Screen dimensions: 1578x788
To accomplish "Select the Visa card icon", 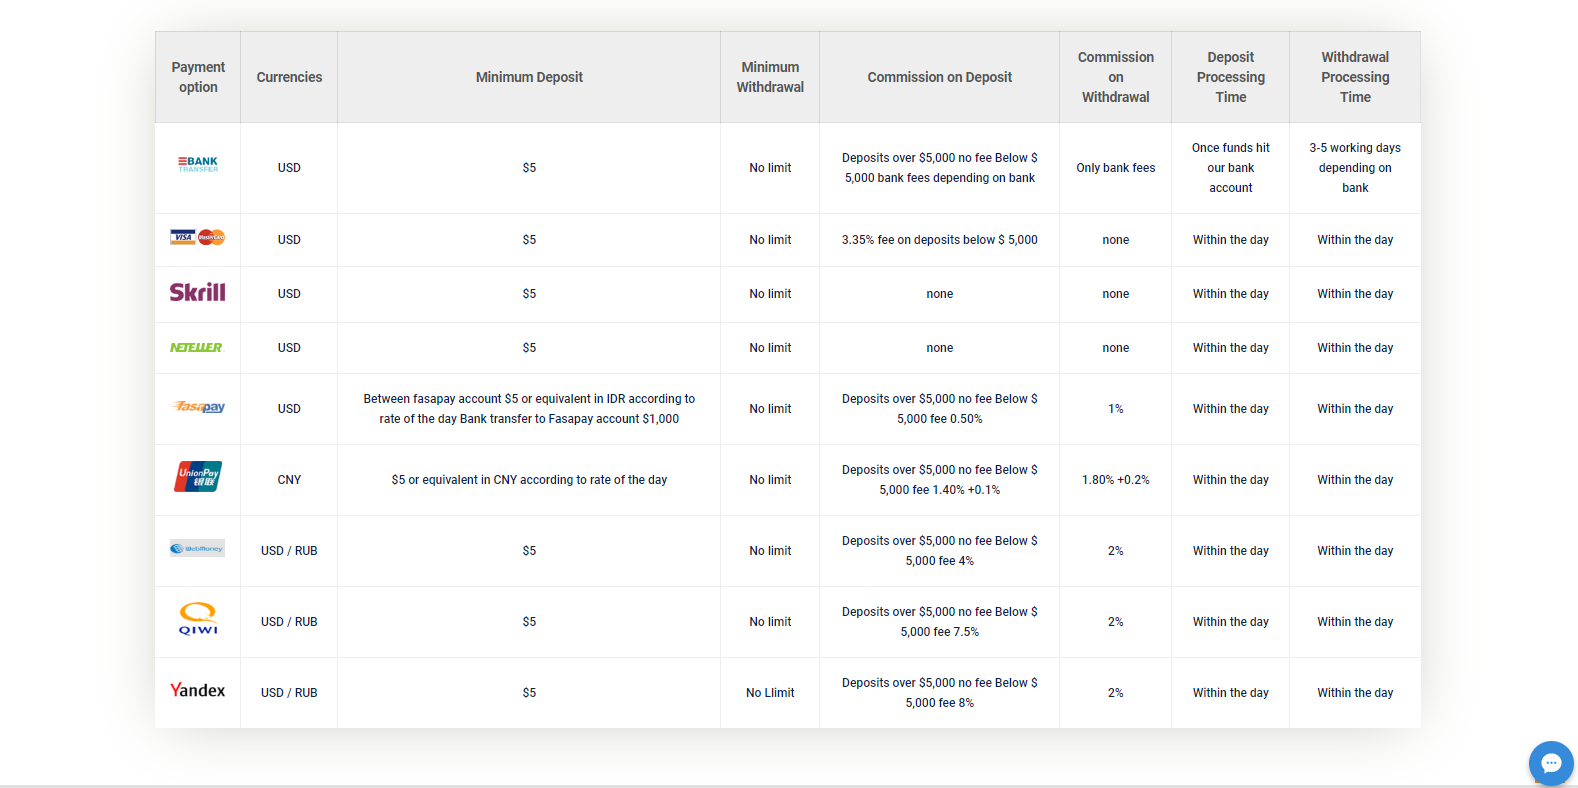I will [184, 238].
